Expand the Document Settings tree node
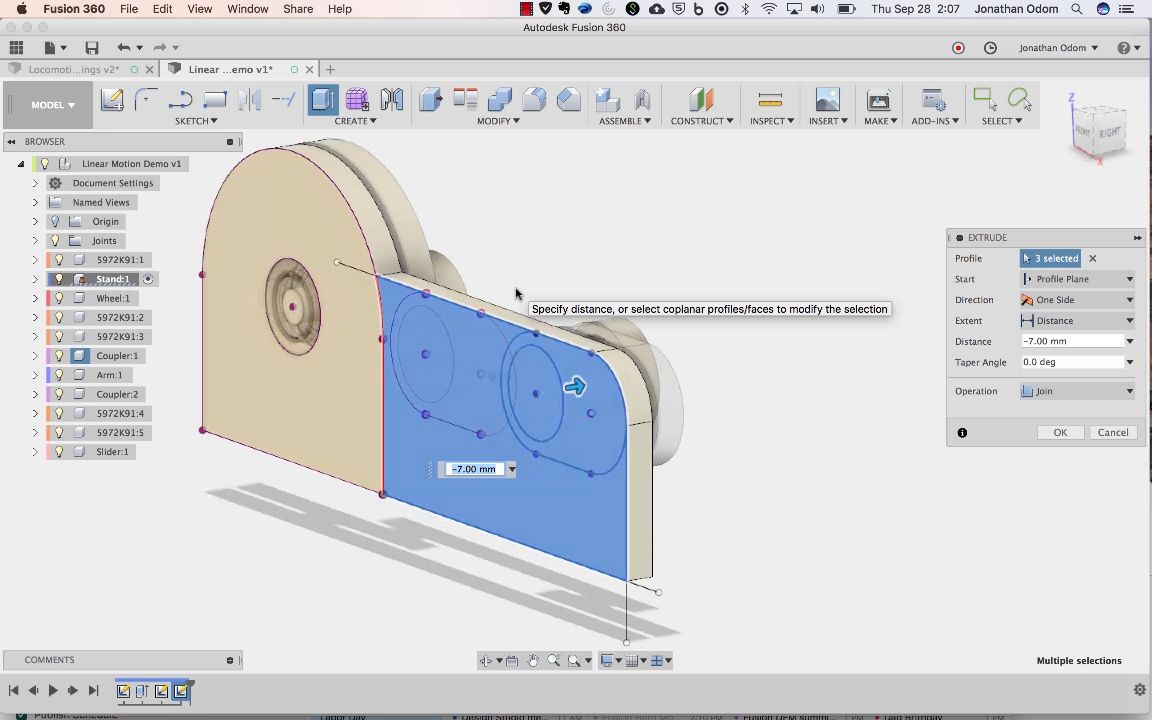 tap(35, 183)
